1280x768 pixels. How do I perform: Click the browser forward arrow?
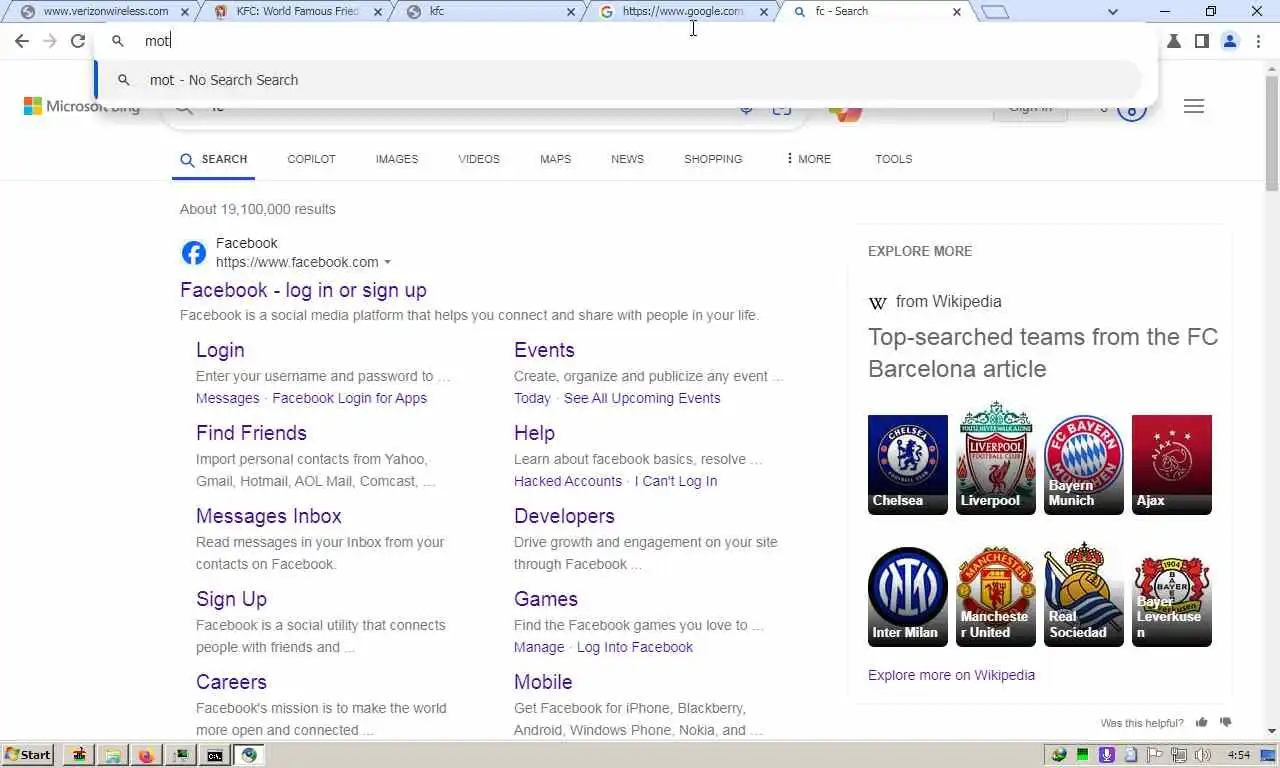(x=50, y=41)
